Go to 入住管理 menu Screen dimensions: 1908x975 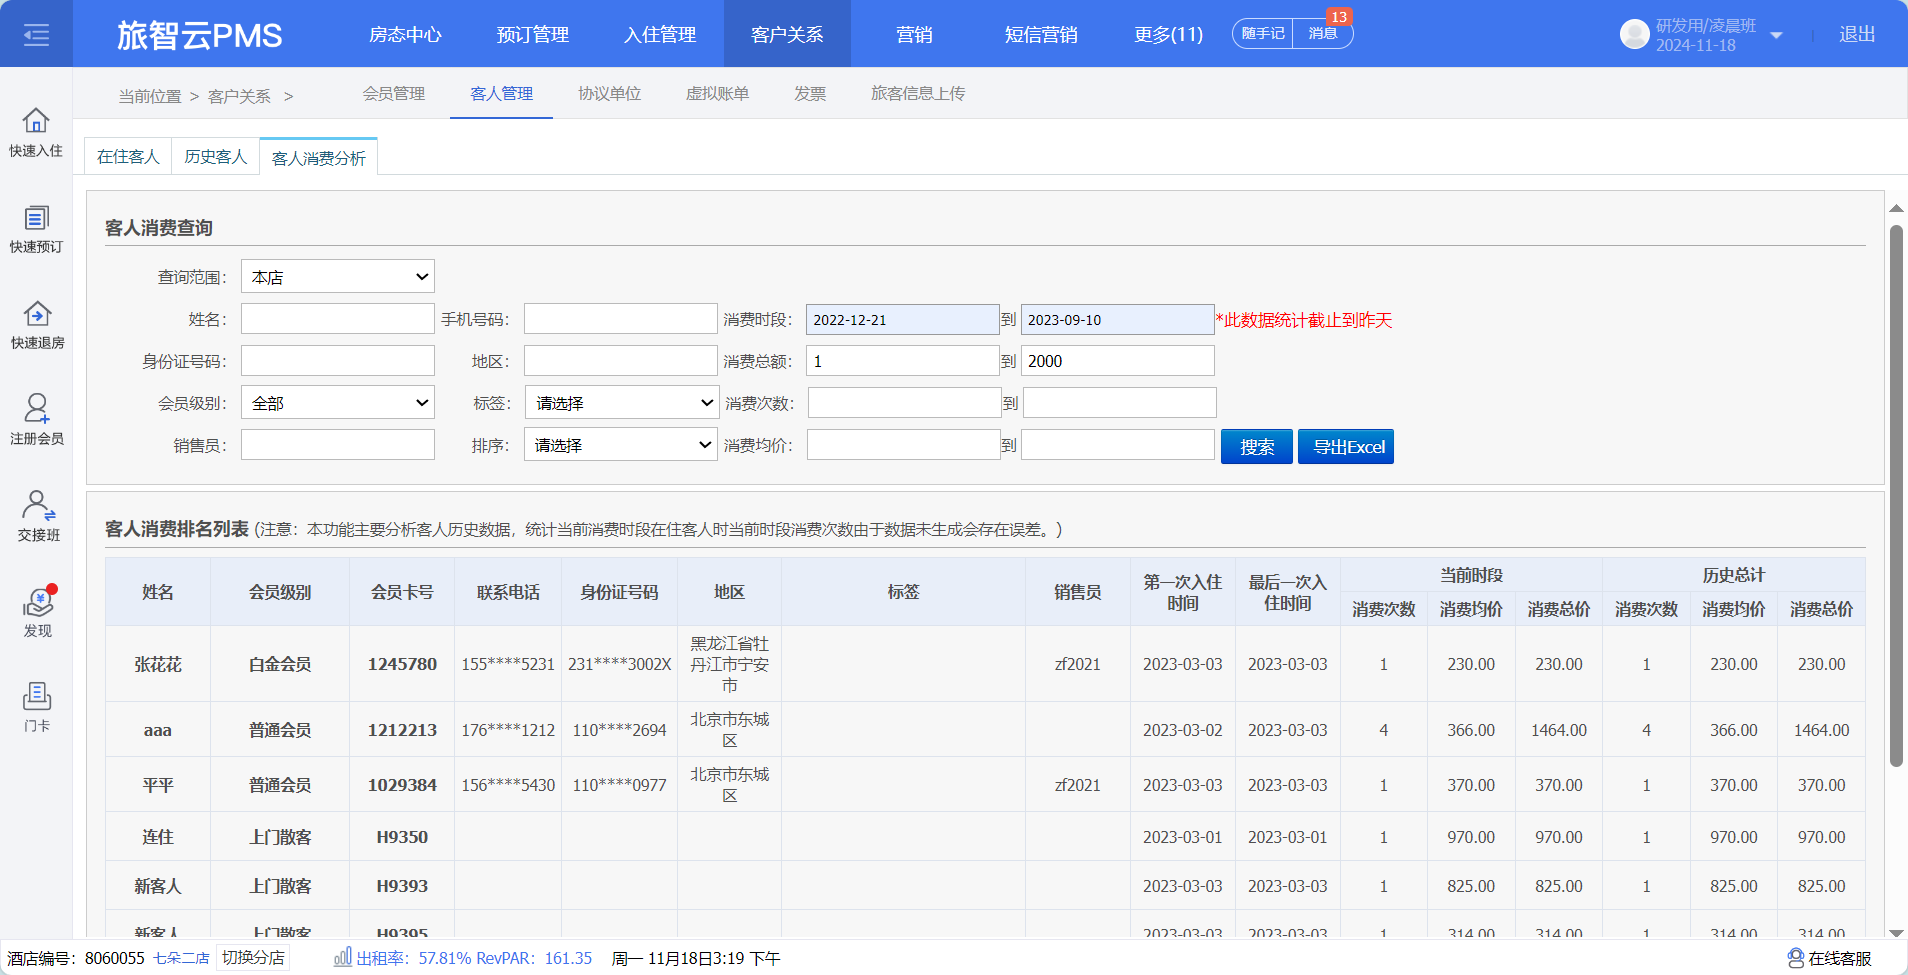point(660,34)
